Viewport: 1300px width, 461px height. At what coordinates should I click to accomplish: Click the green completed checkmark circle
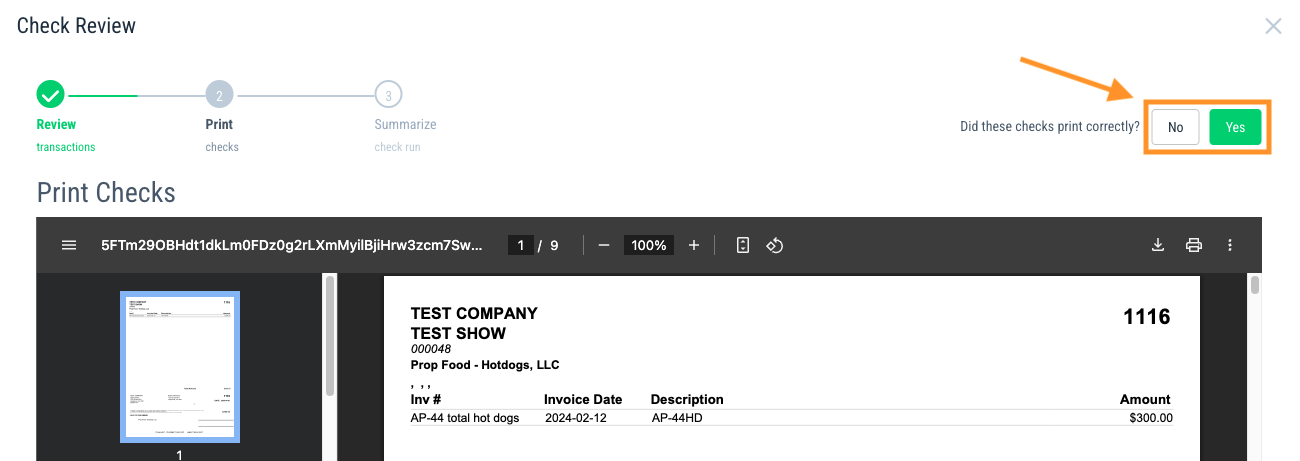[51, 95]
